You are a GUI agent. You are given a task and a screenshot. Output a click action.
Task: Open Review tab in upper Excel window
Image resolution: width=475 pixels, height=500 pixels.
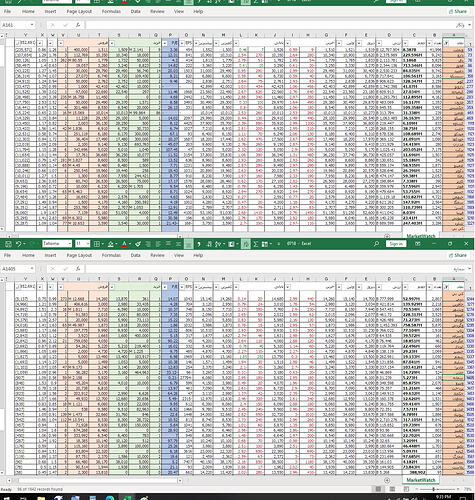tap(157, 11)
